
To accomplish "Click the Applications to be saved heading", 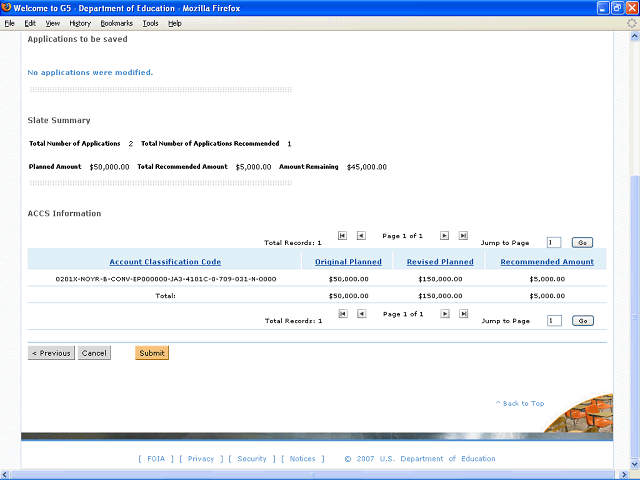I will click(78, 39).
